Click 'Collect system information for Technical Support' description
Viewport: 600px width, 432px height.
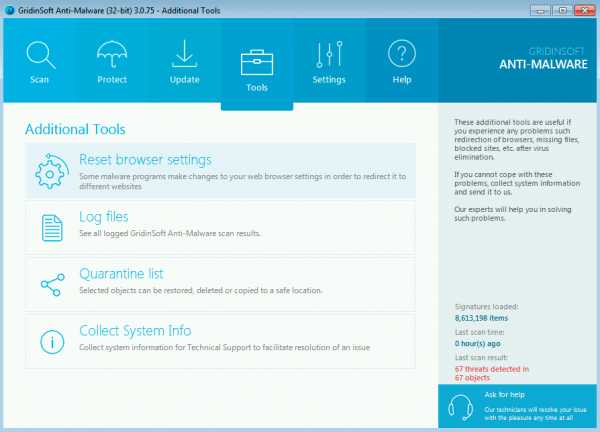pos(225,347)
